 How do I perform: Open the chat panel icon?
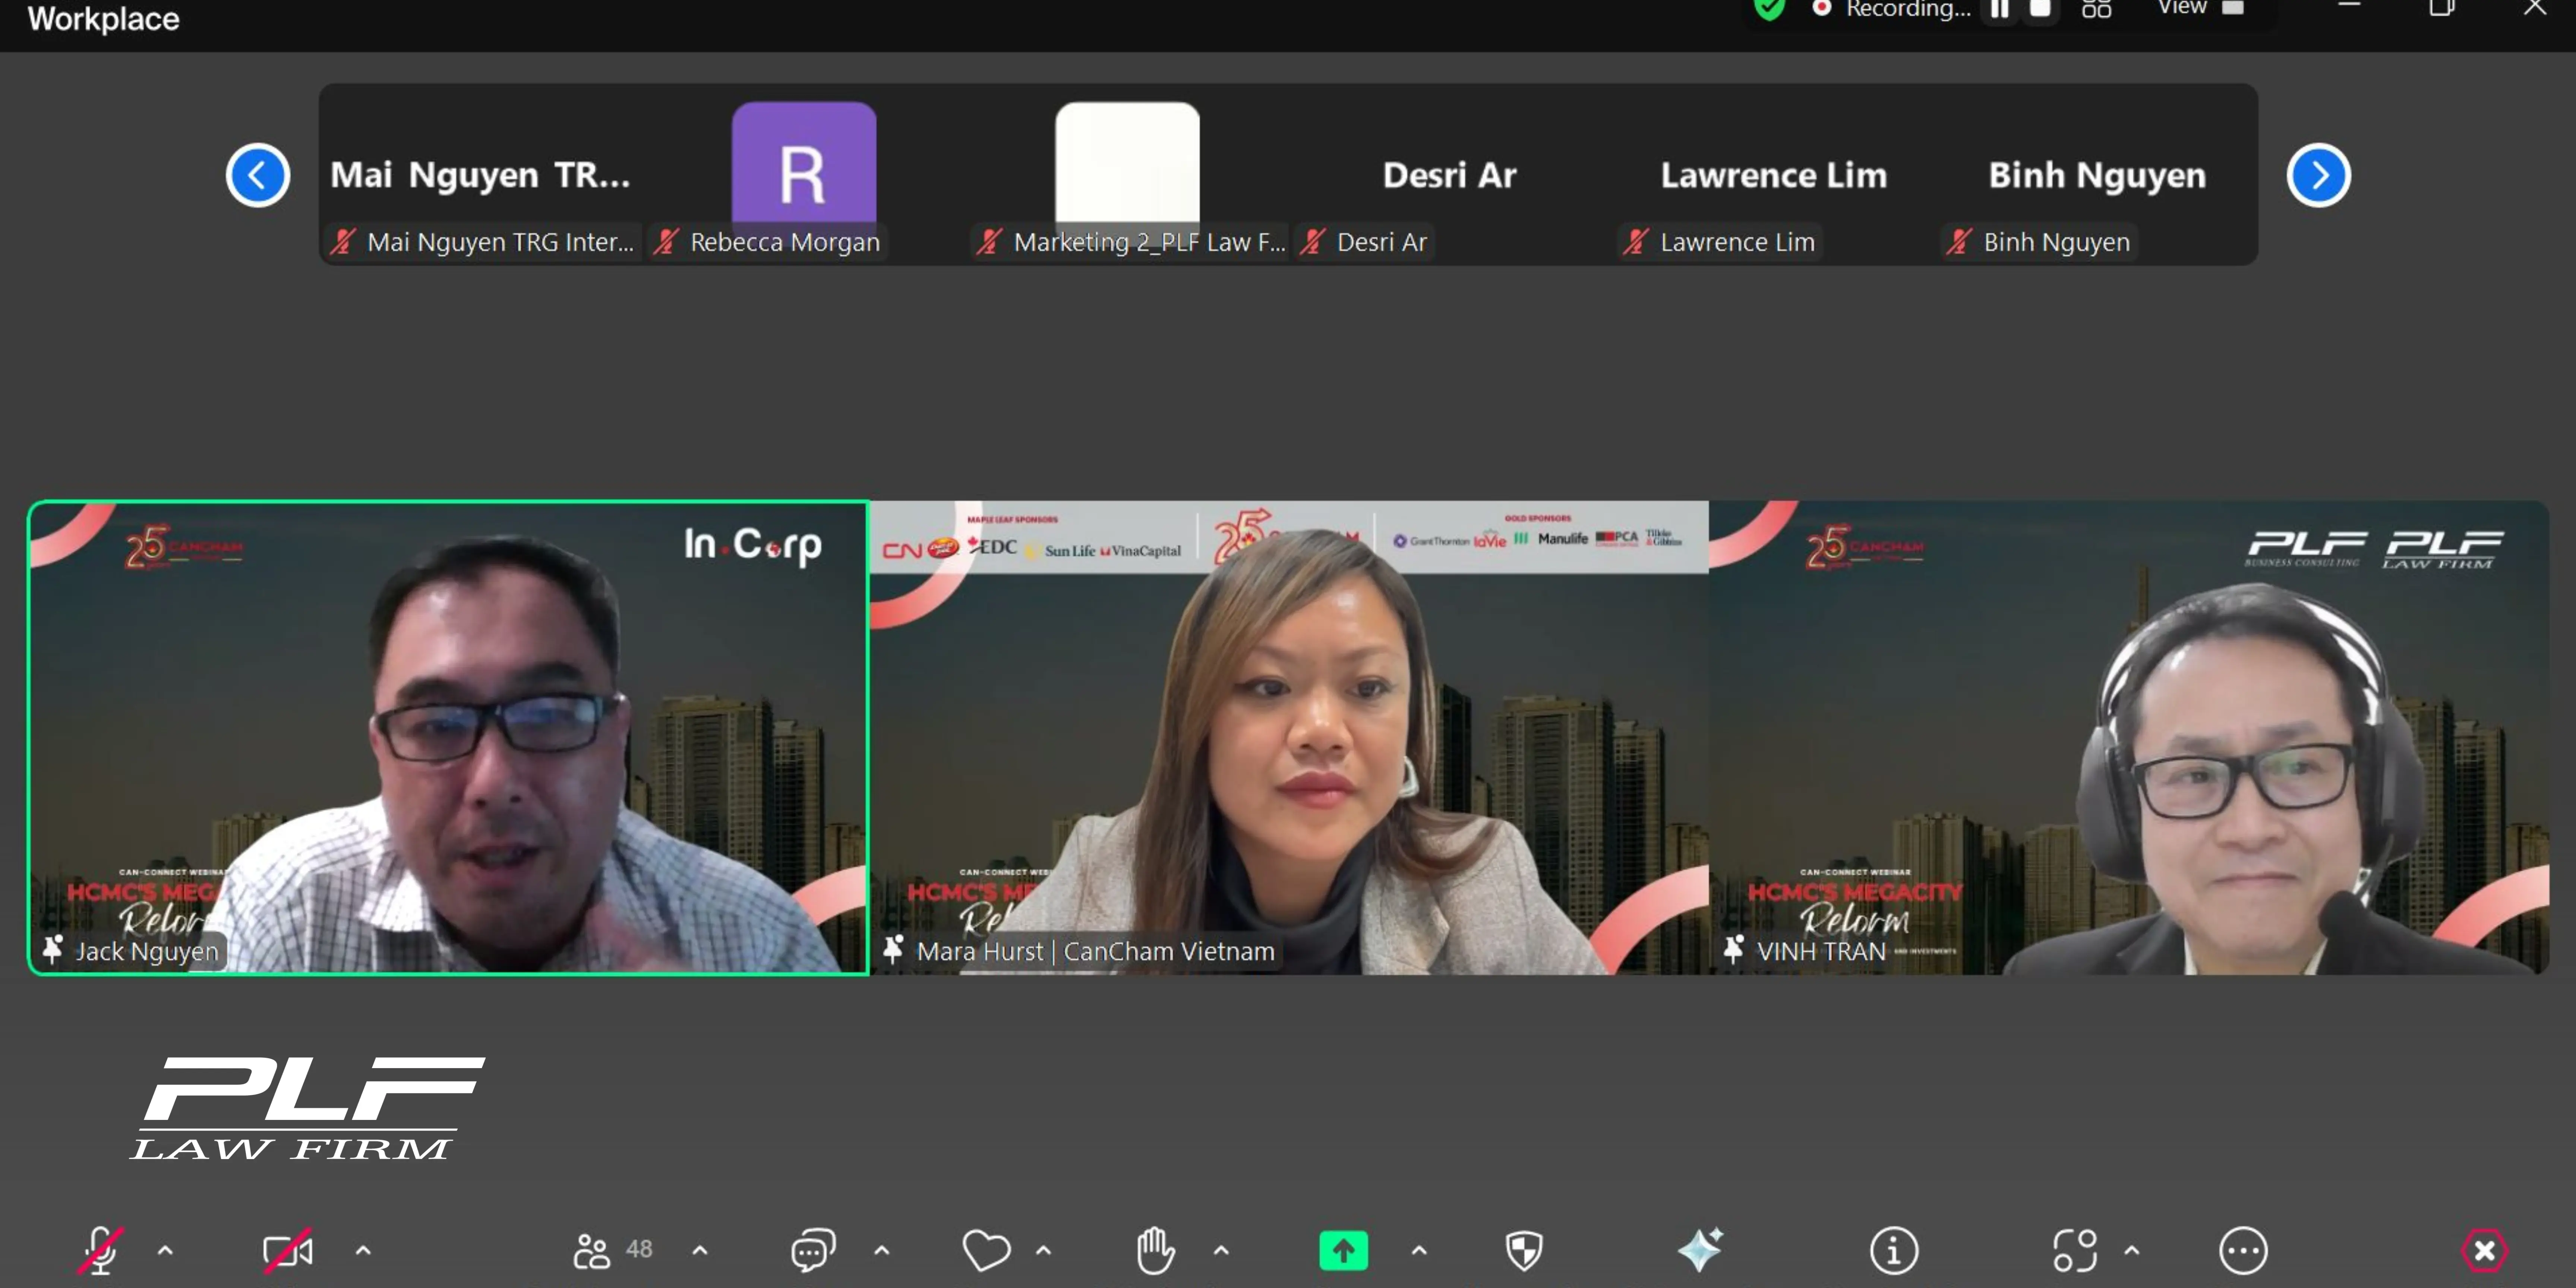pyautogui.click(x=813, y=1250)
